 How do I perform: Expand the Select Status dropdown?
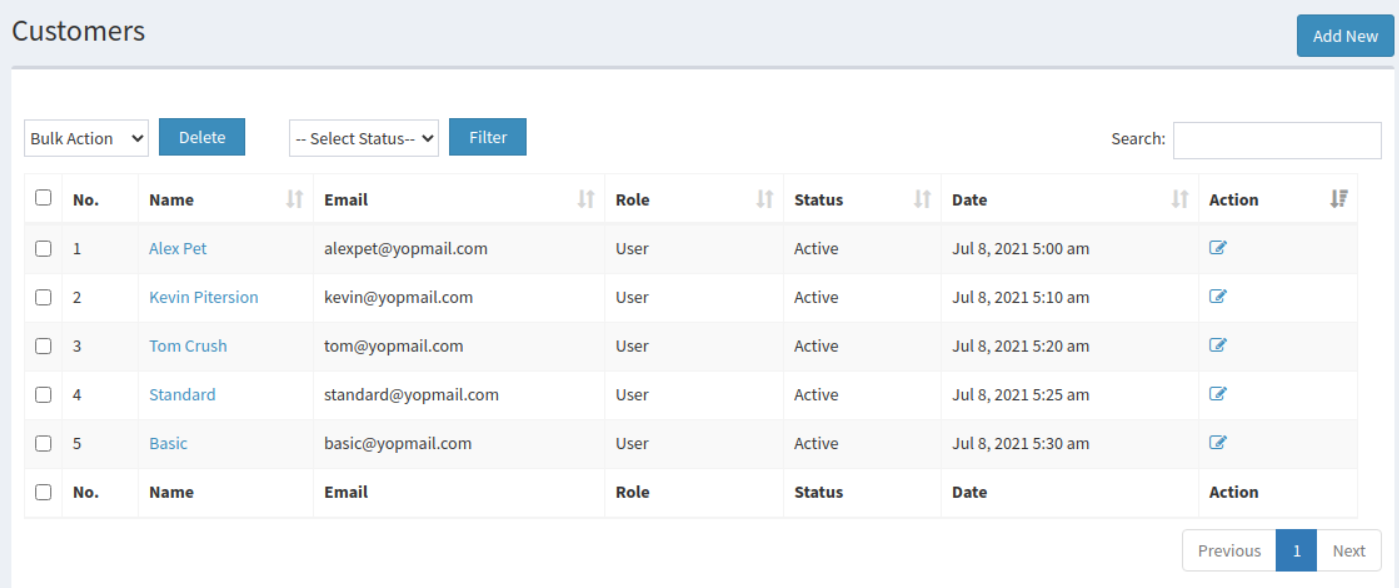tap(364, 139)
